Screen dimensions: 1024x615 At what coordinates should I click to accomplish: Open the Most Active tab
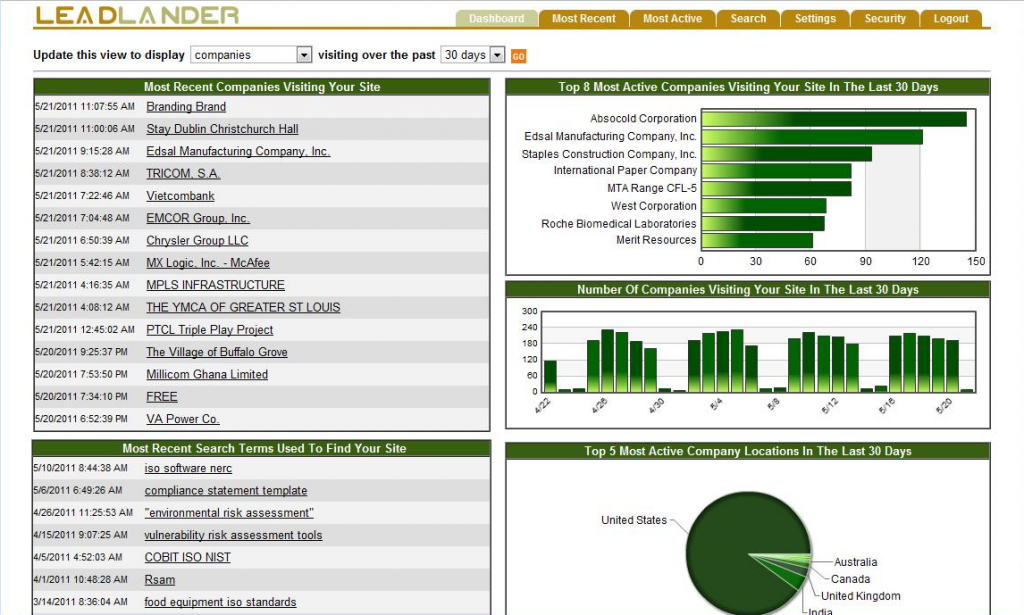672,19
